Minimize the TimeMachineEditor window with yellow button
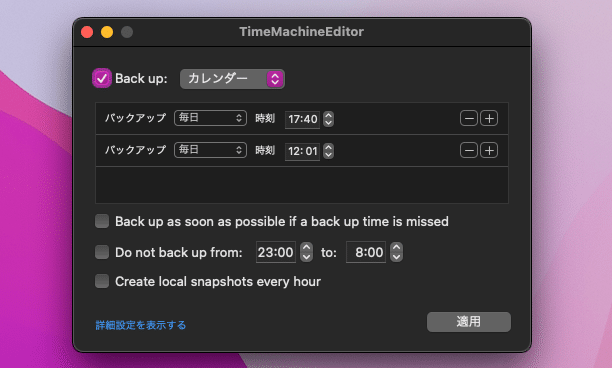Image resolution: width=612 pixels, height=368 pixels. [x=107, y=32]
